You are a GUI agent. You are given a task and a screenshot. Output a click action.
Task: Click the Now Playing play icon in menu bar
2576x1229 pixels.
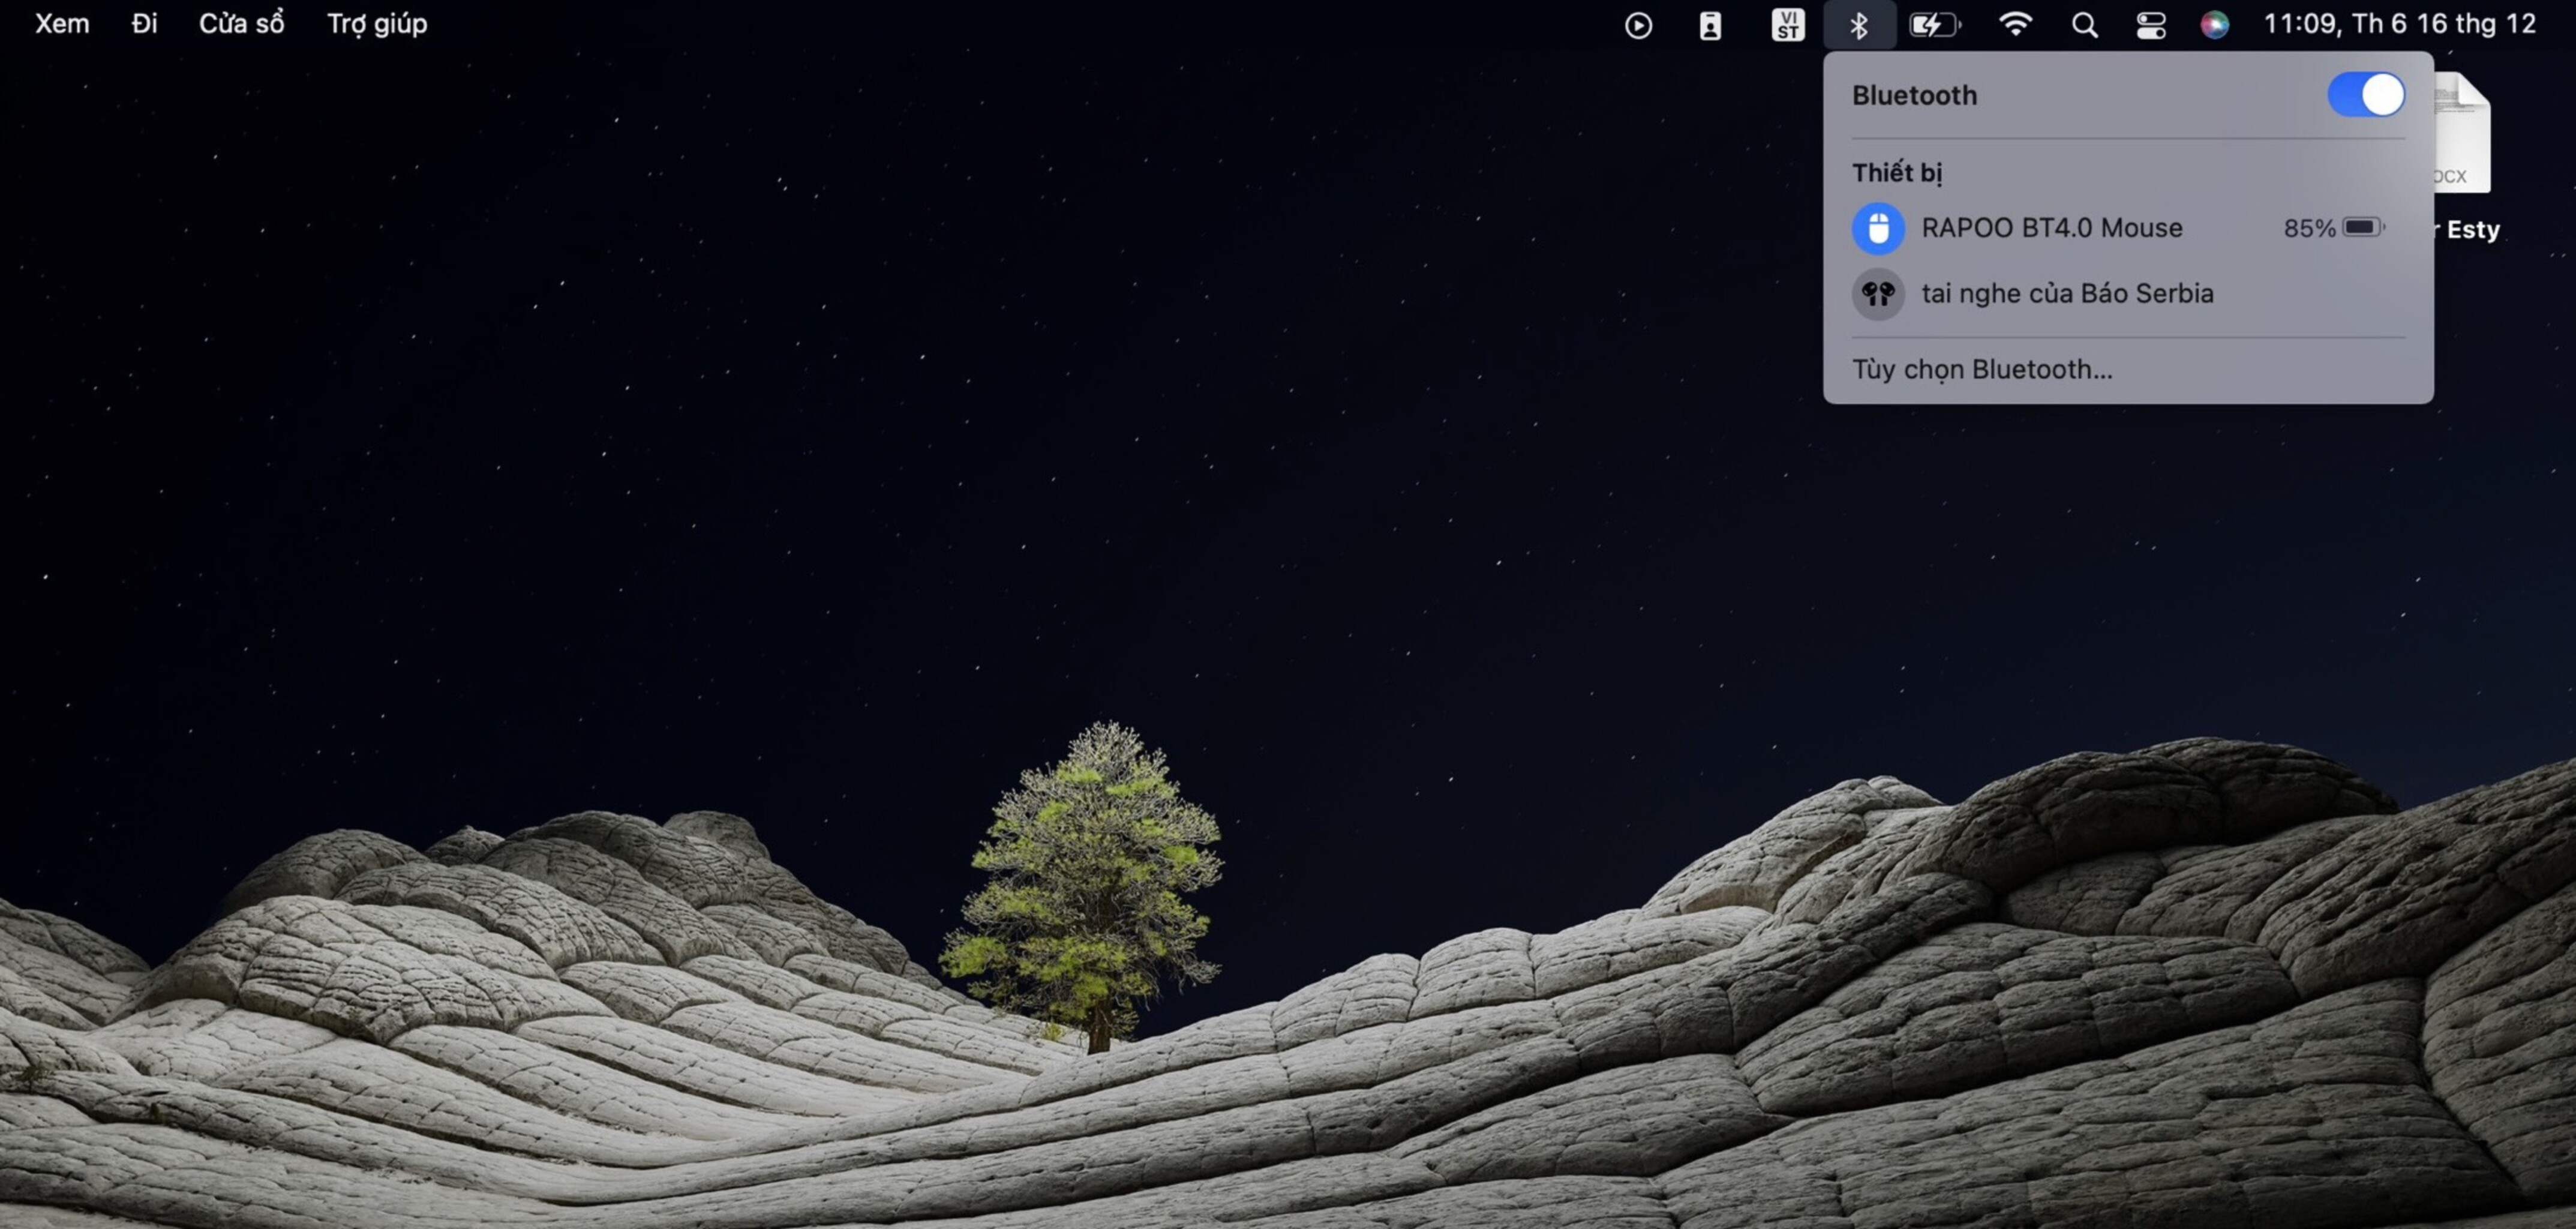1638,25
